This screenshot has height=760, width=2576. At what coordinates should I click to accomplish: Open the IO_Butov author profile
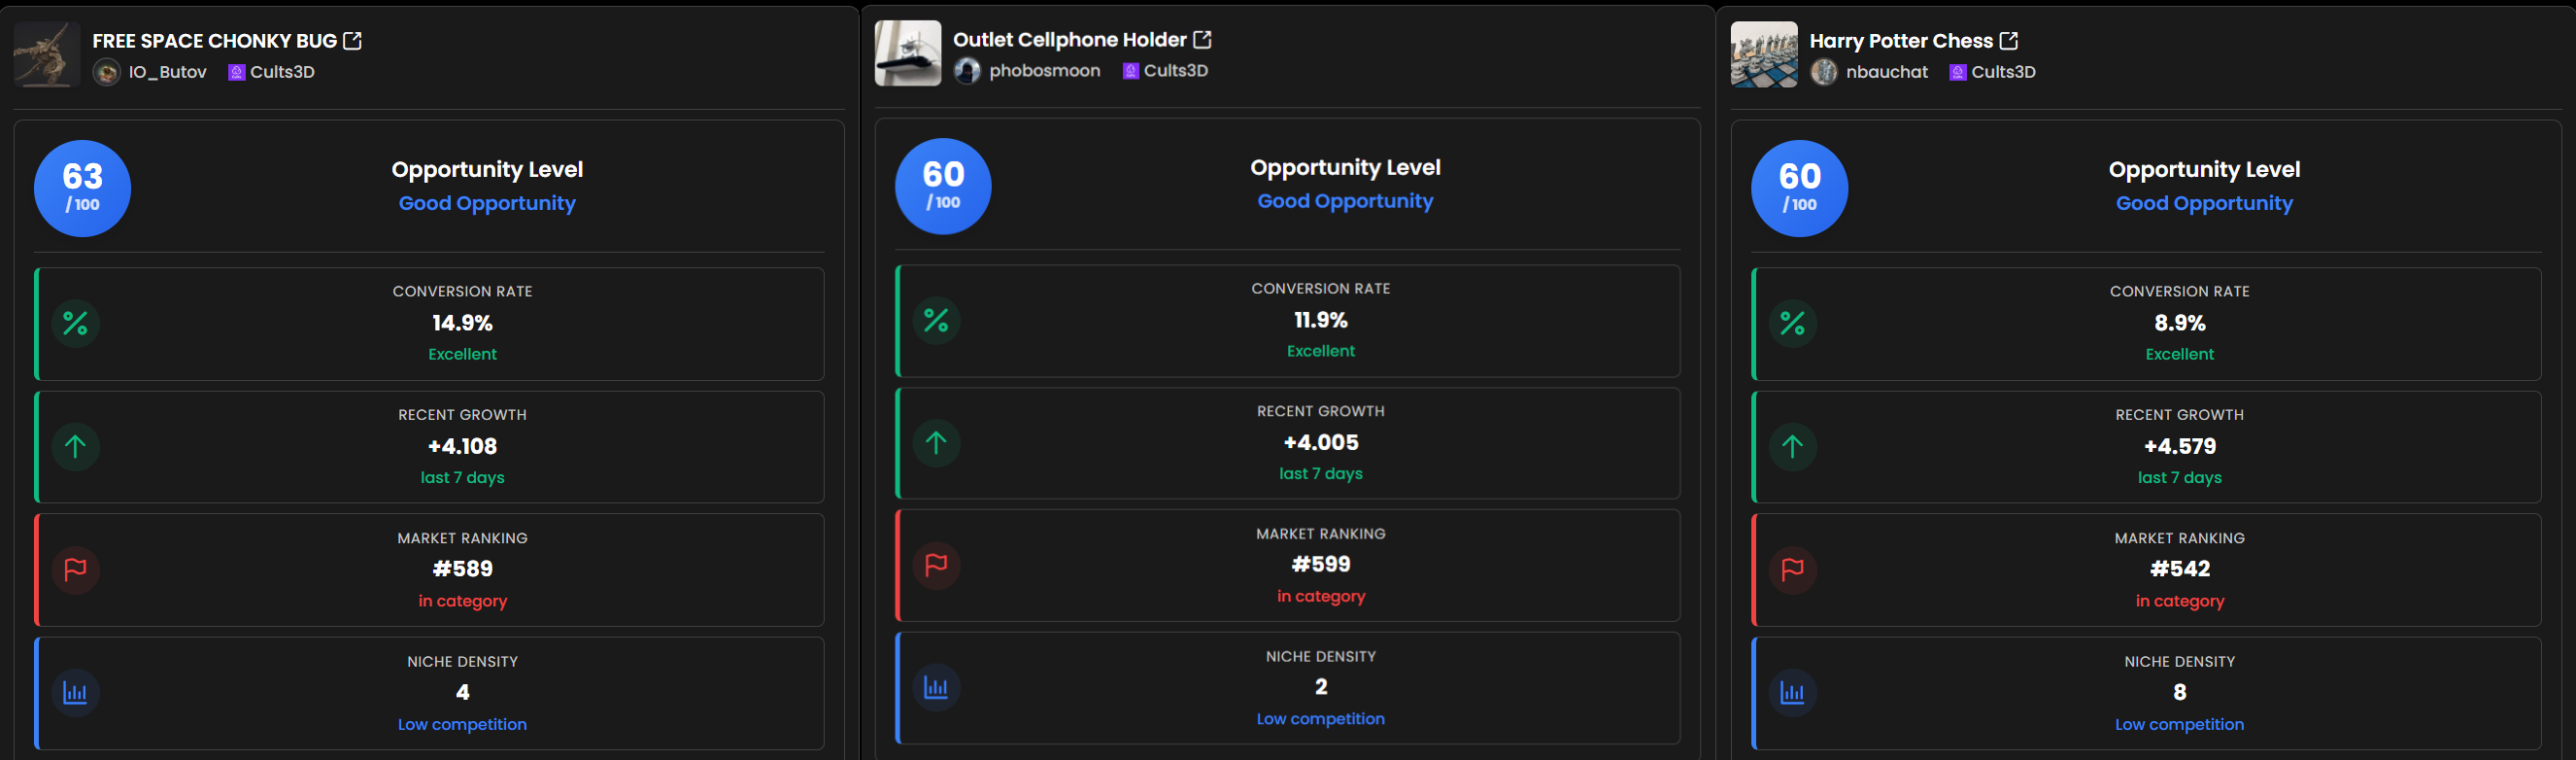(x=167, y=72)
